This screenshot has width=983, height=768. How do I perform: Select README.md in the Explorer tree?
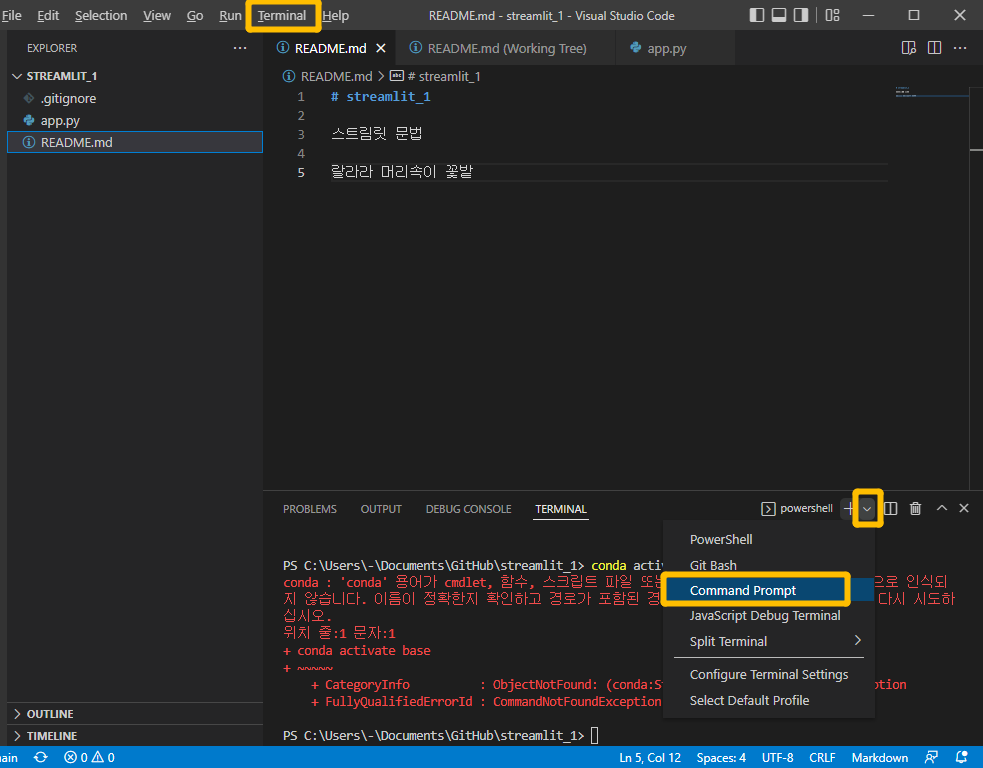pyautogui.click(x=135, y=142)
